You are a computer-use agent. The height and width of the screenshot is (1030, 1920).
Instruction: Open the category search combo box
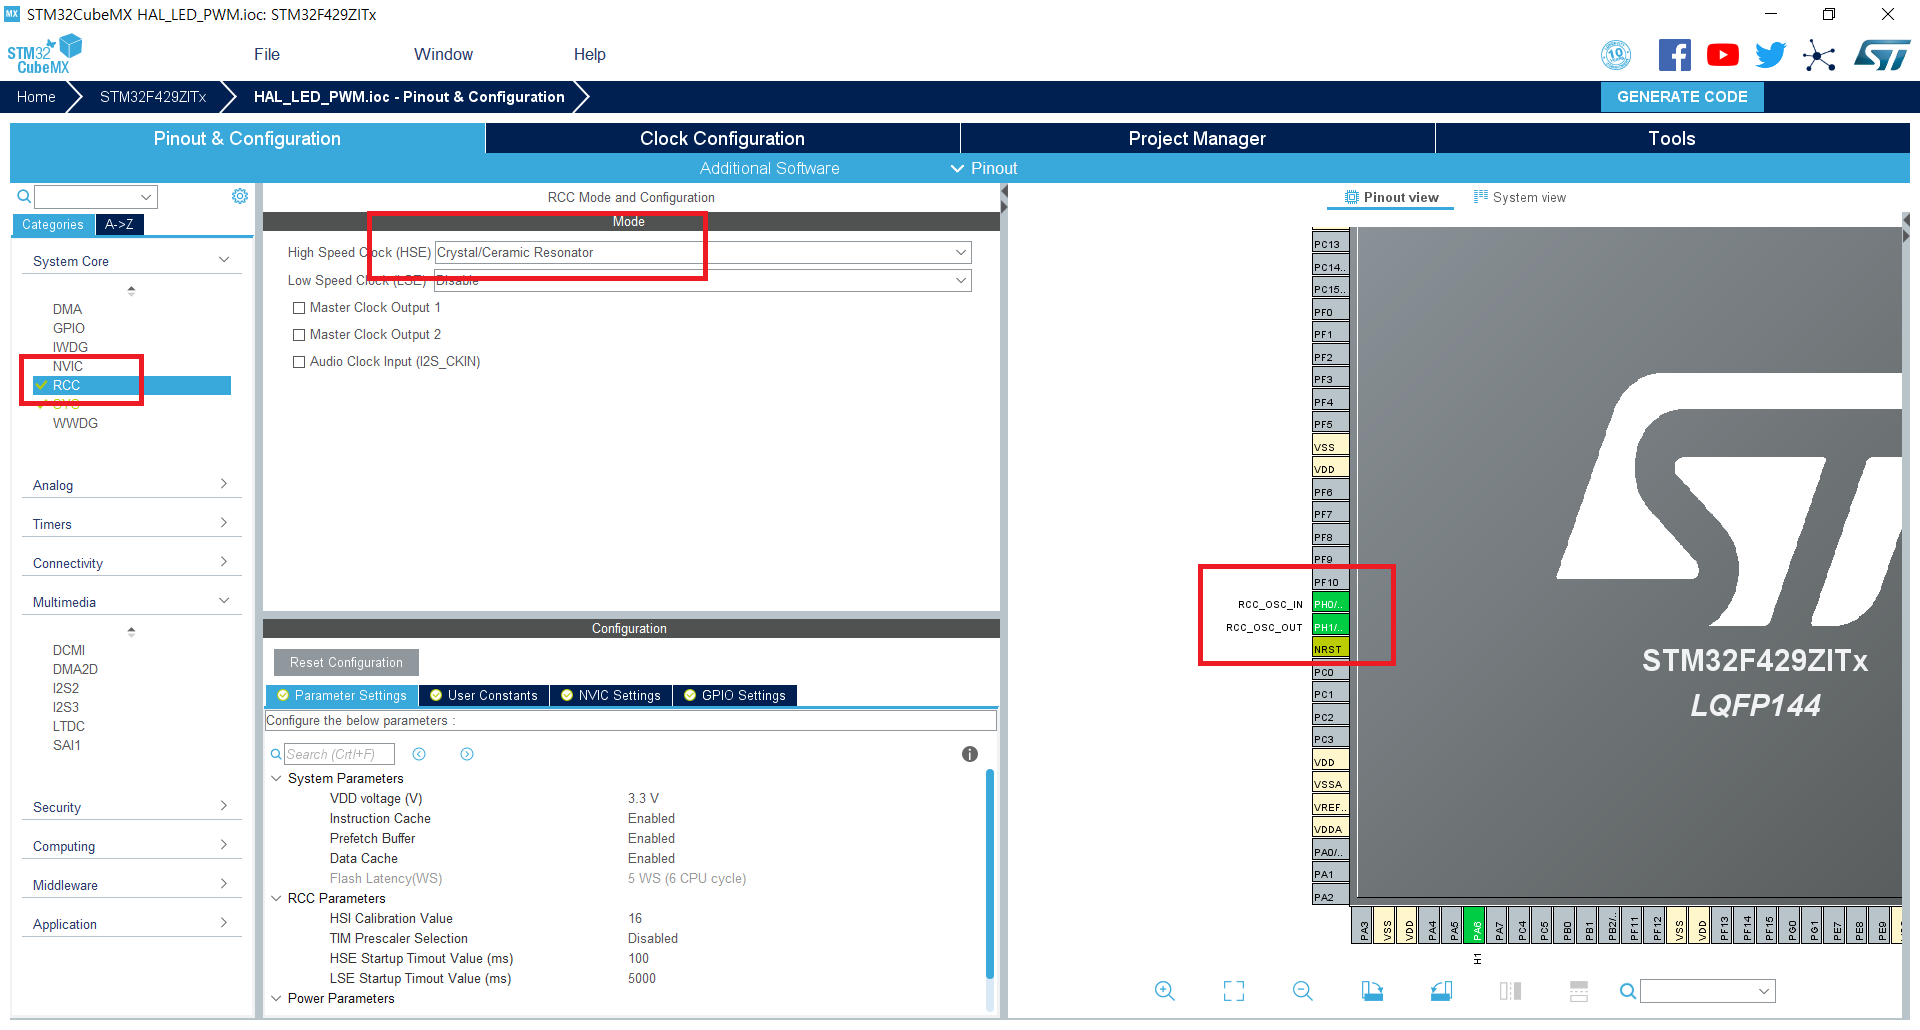(x=96, y=197)
